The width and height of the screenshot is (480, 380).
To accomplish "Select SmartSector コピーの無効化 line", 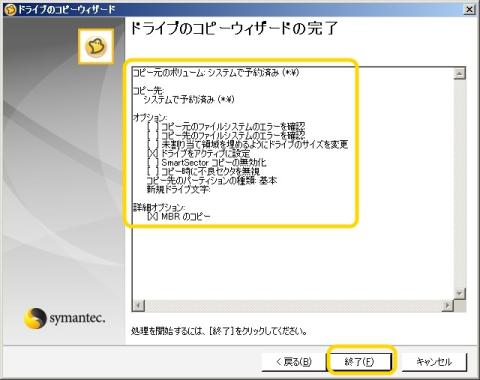I will 207,162.
